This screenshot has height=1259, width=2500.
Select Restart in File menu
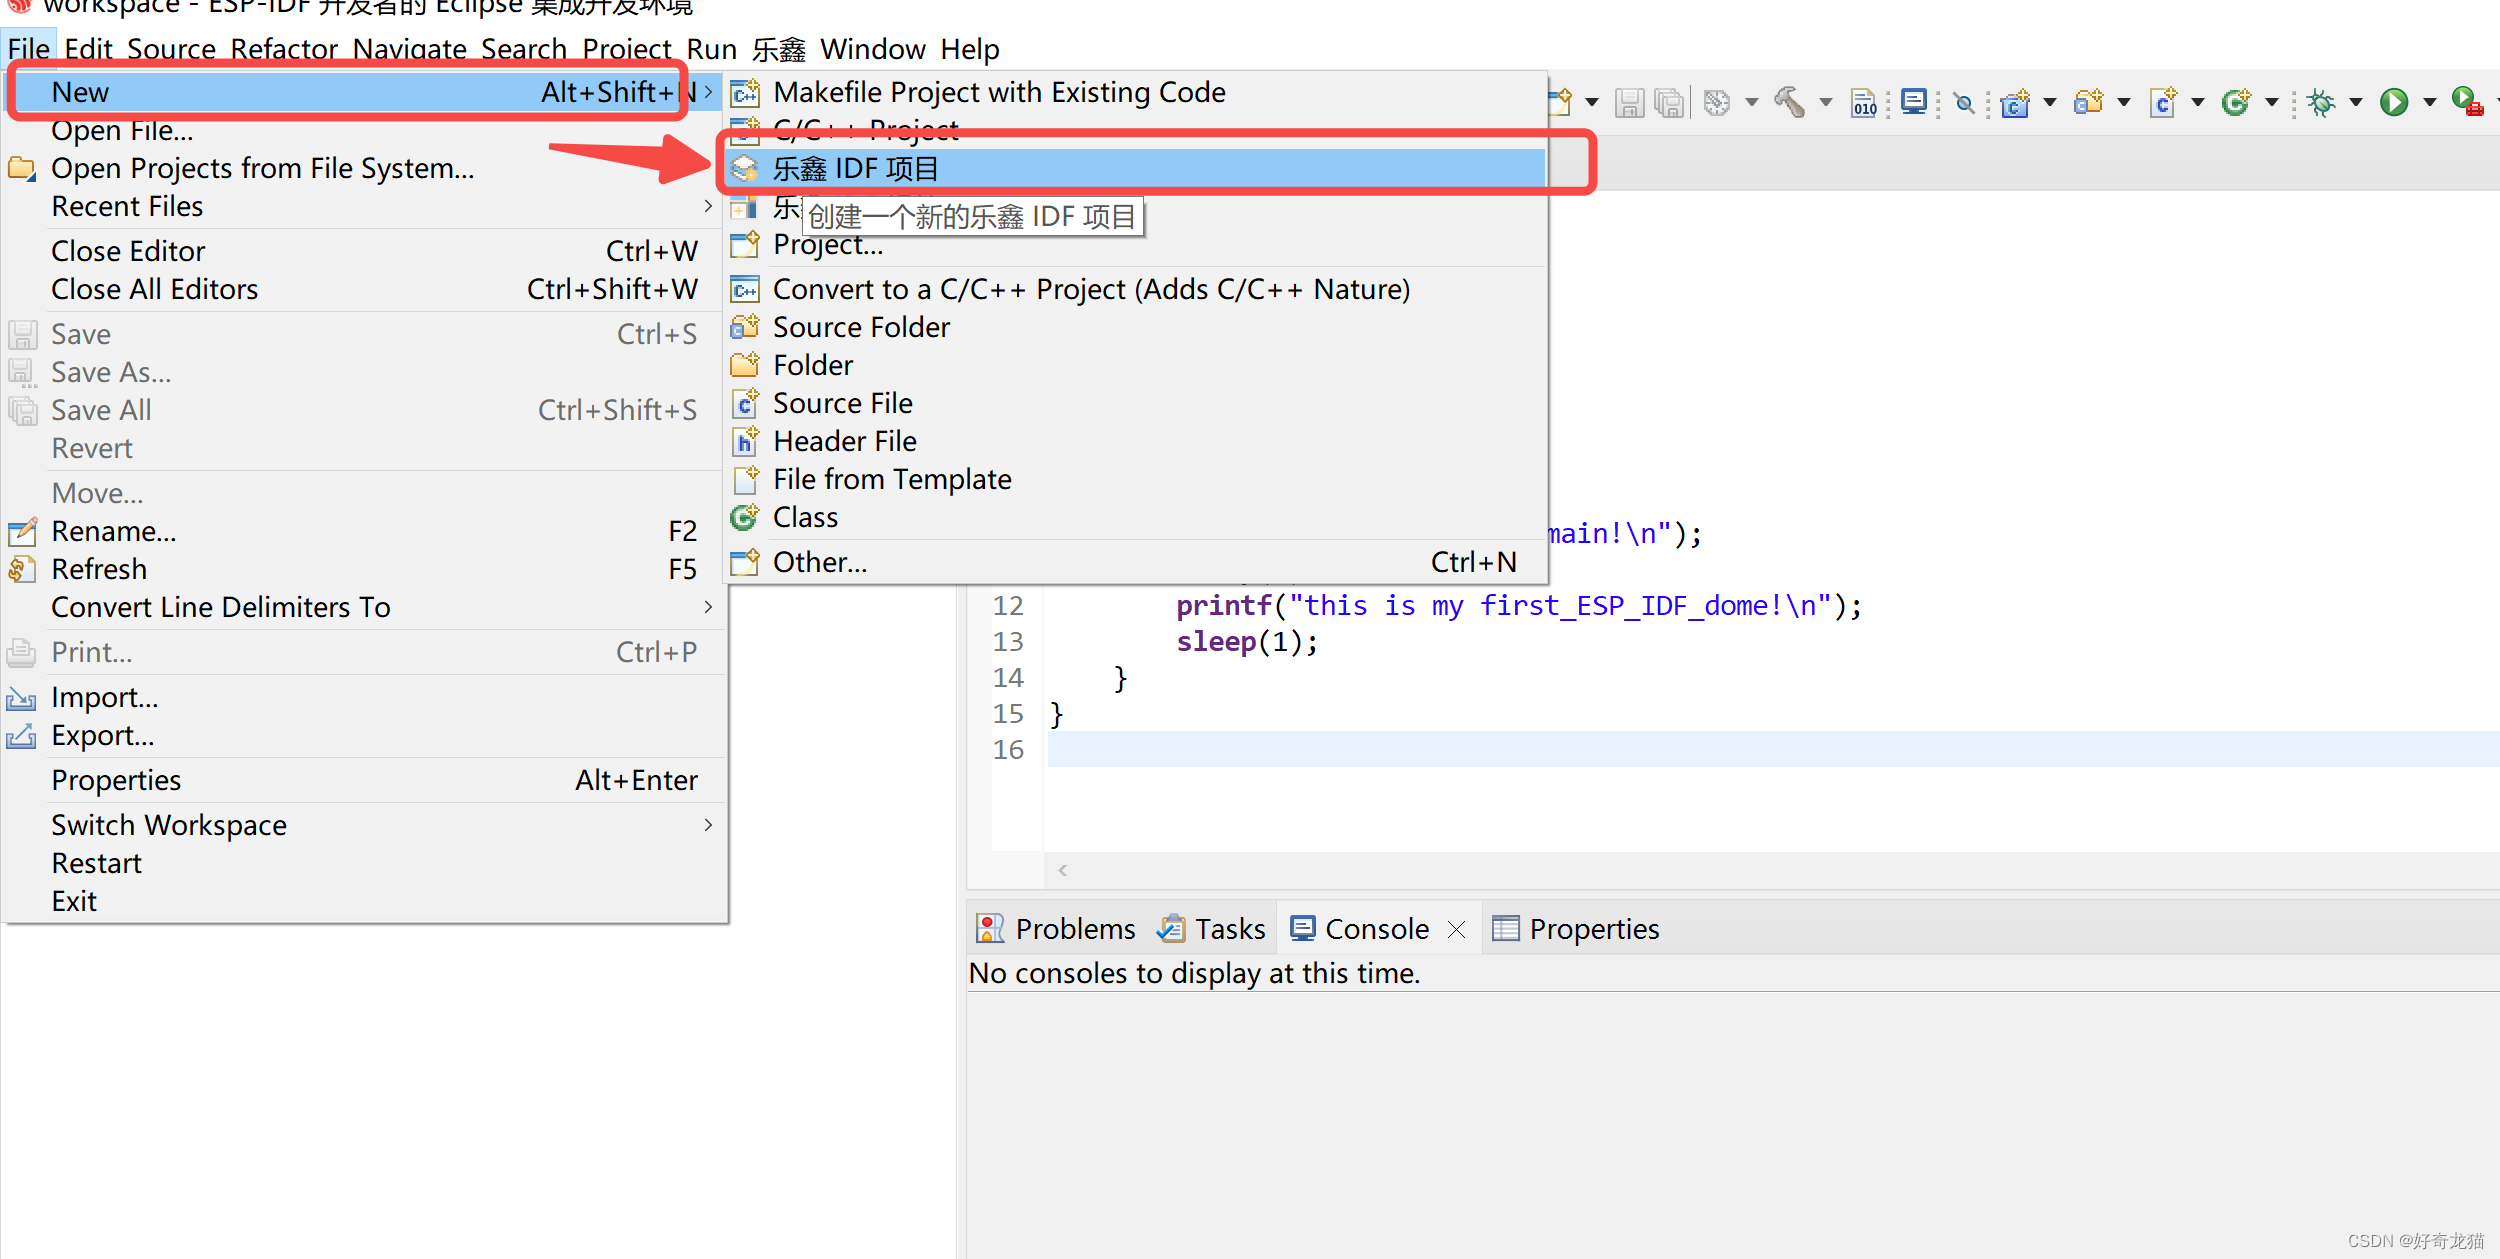pyautogui.click(x=364, y=863)
